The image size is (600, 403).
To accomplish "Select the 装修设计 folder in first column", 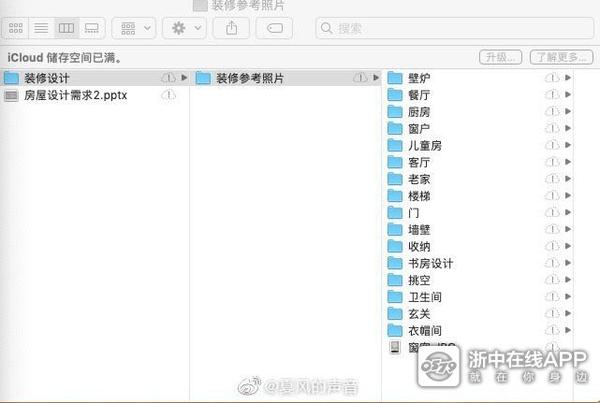I will click(x=47, y=78).
